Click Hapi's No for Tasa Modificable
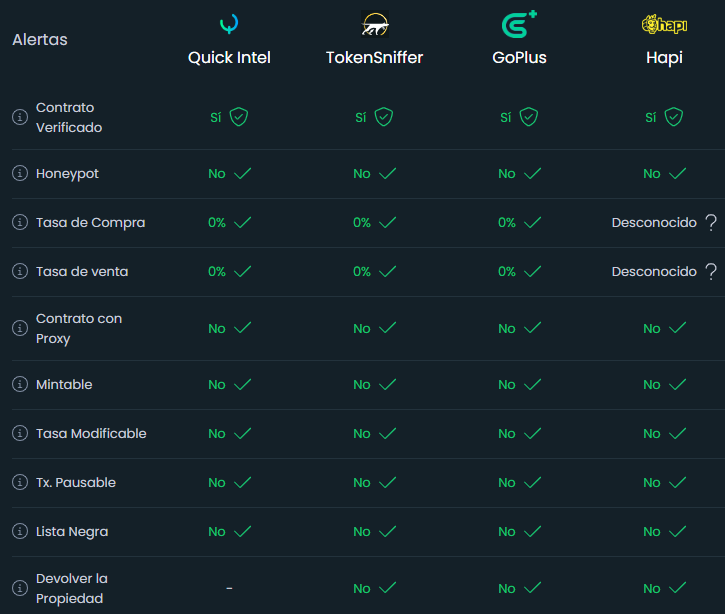 652,434
